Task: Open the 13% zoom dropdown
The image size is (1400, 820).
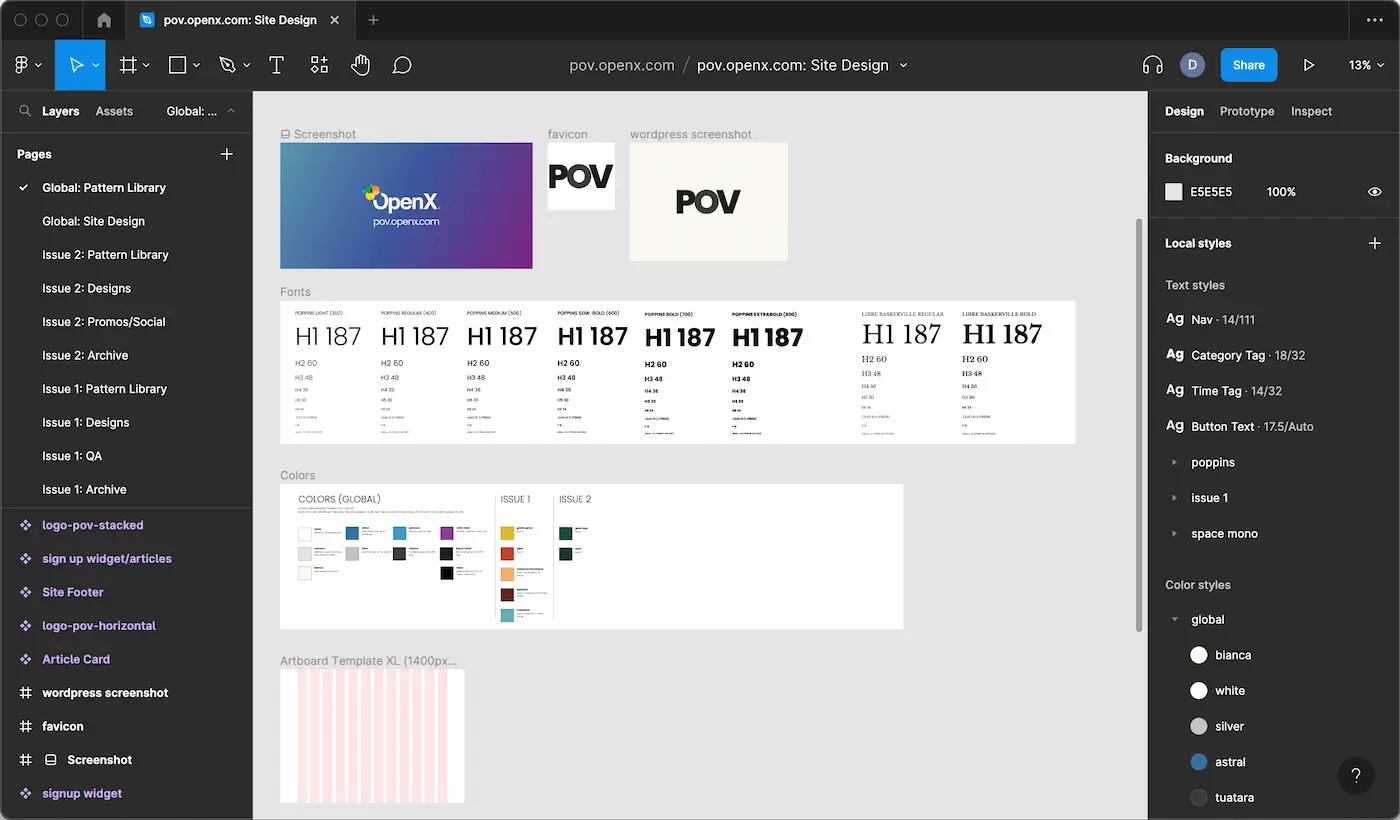Action: [1365, 65]
